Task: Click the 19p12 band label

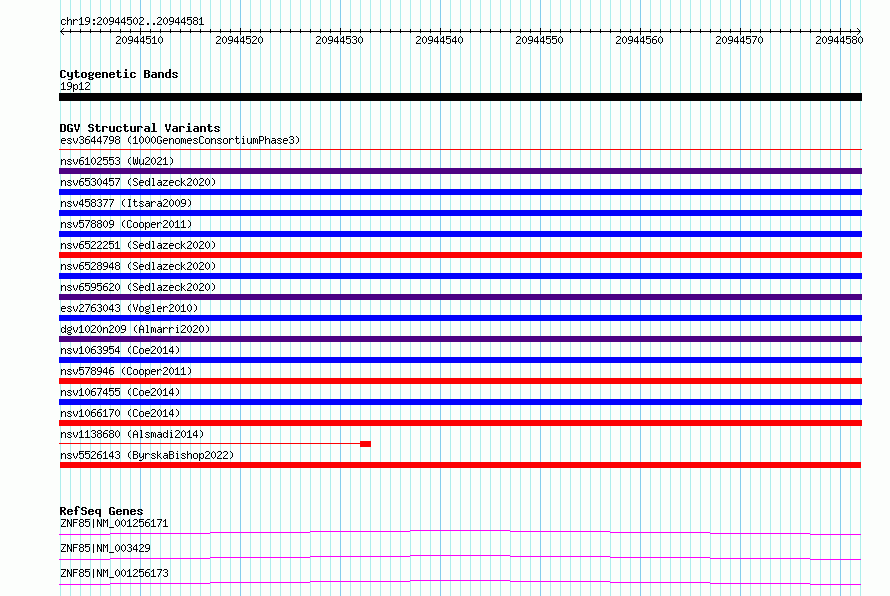Action: tap(75, 86)
